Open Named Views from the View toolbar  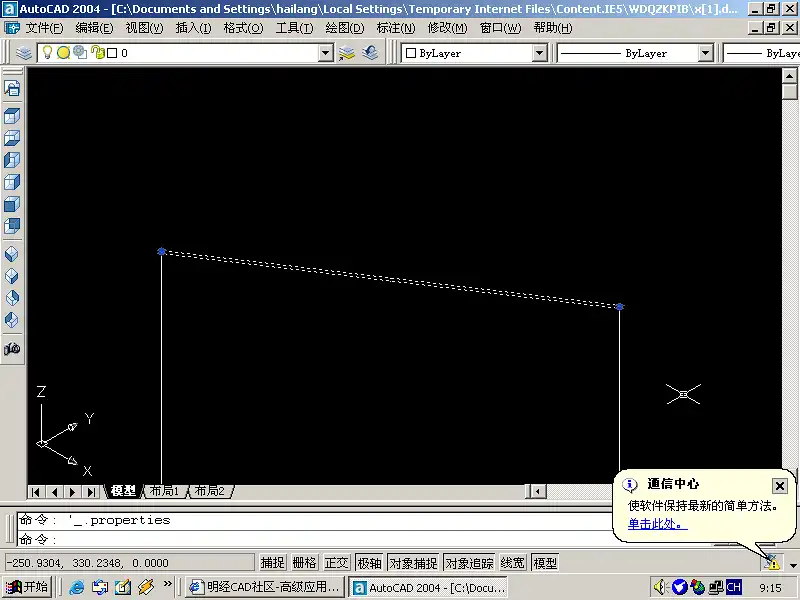(12, 89)
